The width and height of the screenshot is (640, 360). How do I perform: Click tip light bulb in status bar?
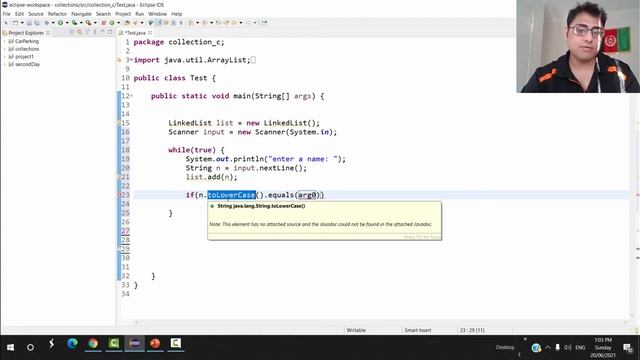[x=636, y=330]
